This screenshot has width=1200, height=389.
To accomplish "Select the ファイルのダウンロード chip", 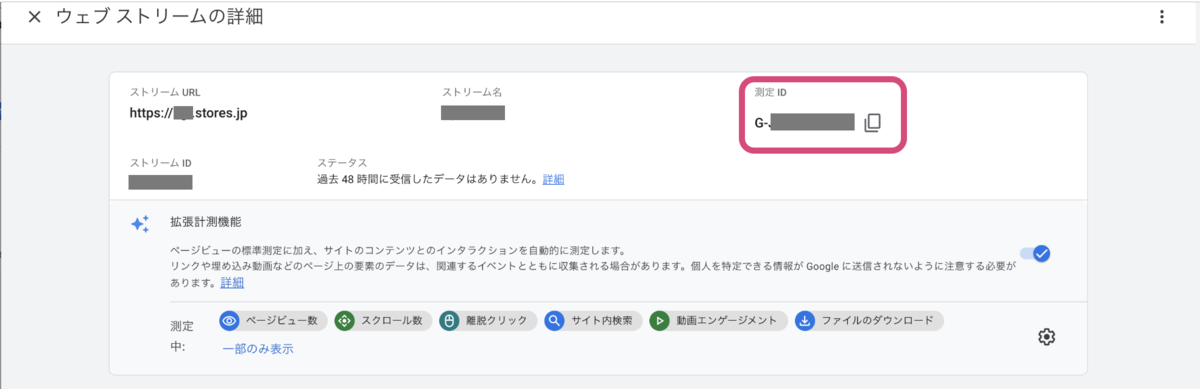I will coord(869,321).
